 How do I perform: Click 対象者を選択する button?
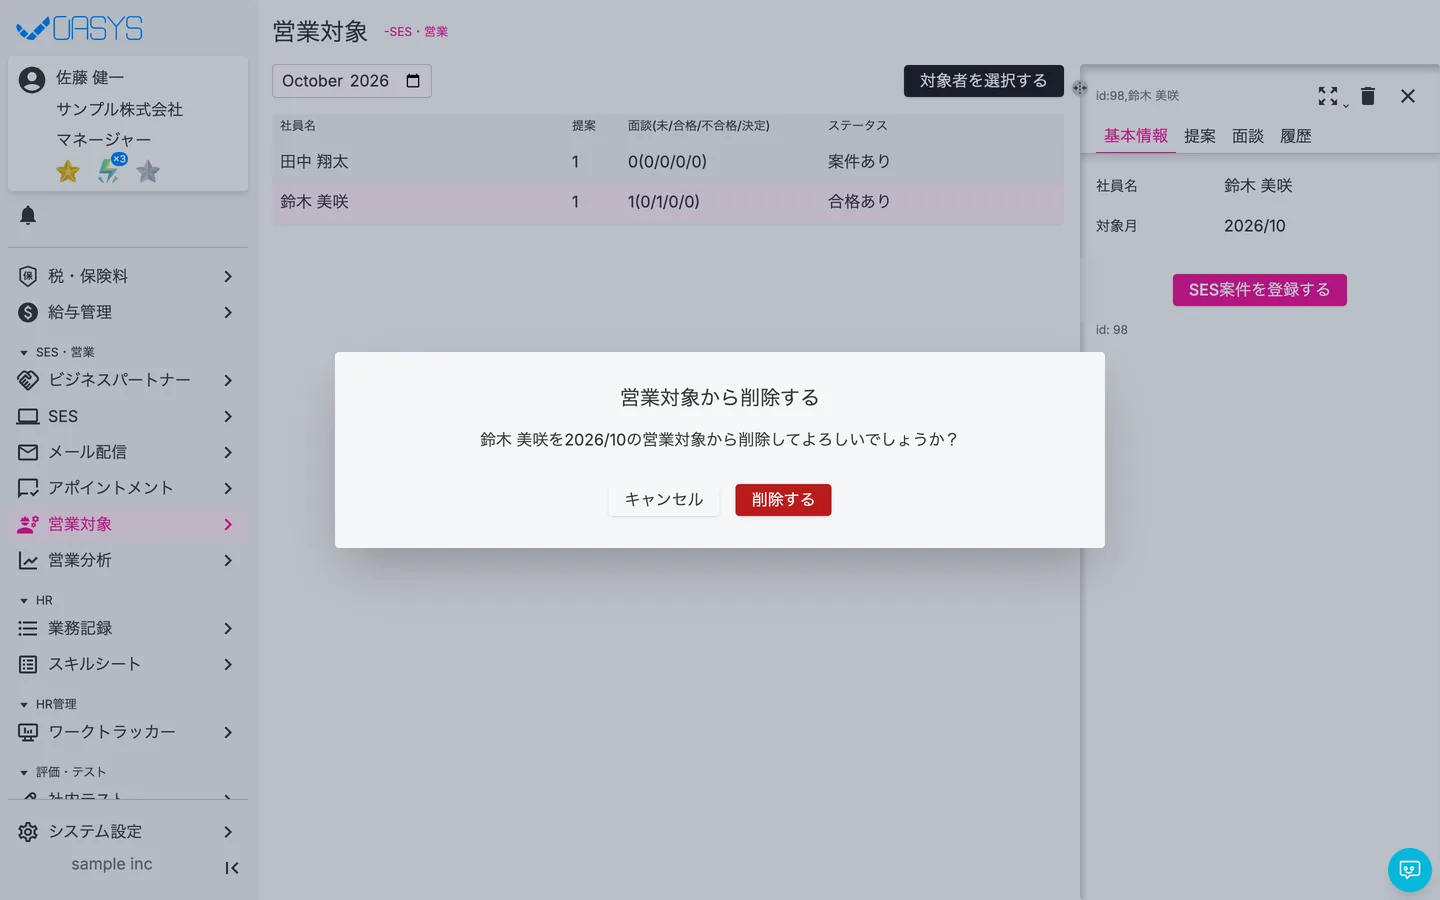tap(983, 81)
